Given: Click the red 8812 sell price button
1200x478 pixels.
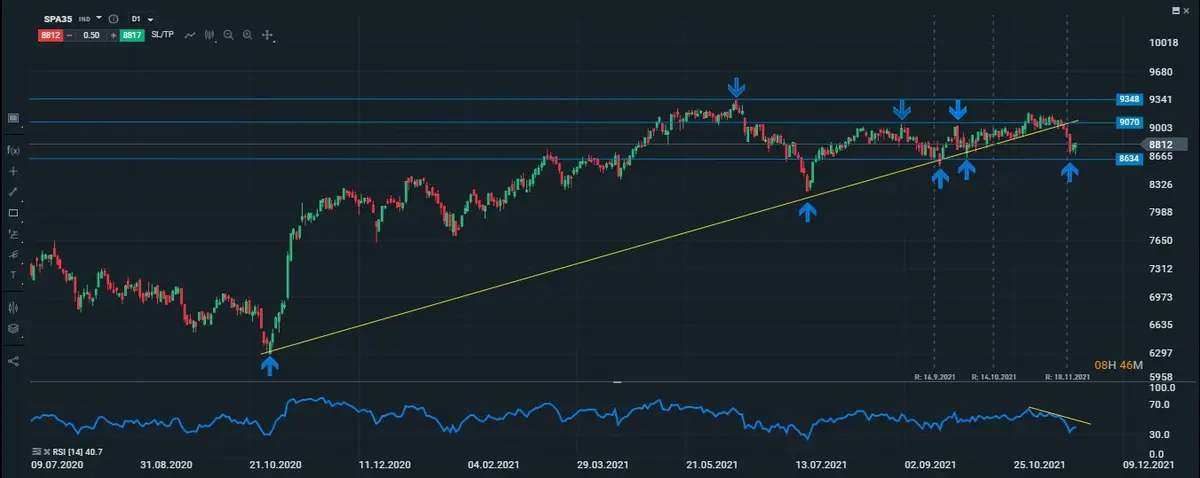Looking at the screenshot, I should [x=51, y=35].
